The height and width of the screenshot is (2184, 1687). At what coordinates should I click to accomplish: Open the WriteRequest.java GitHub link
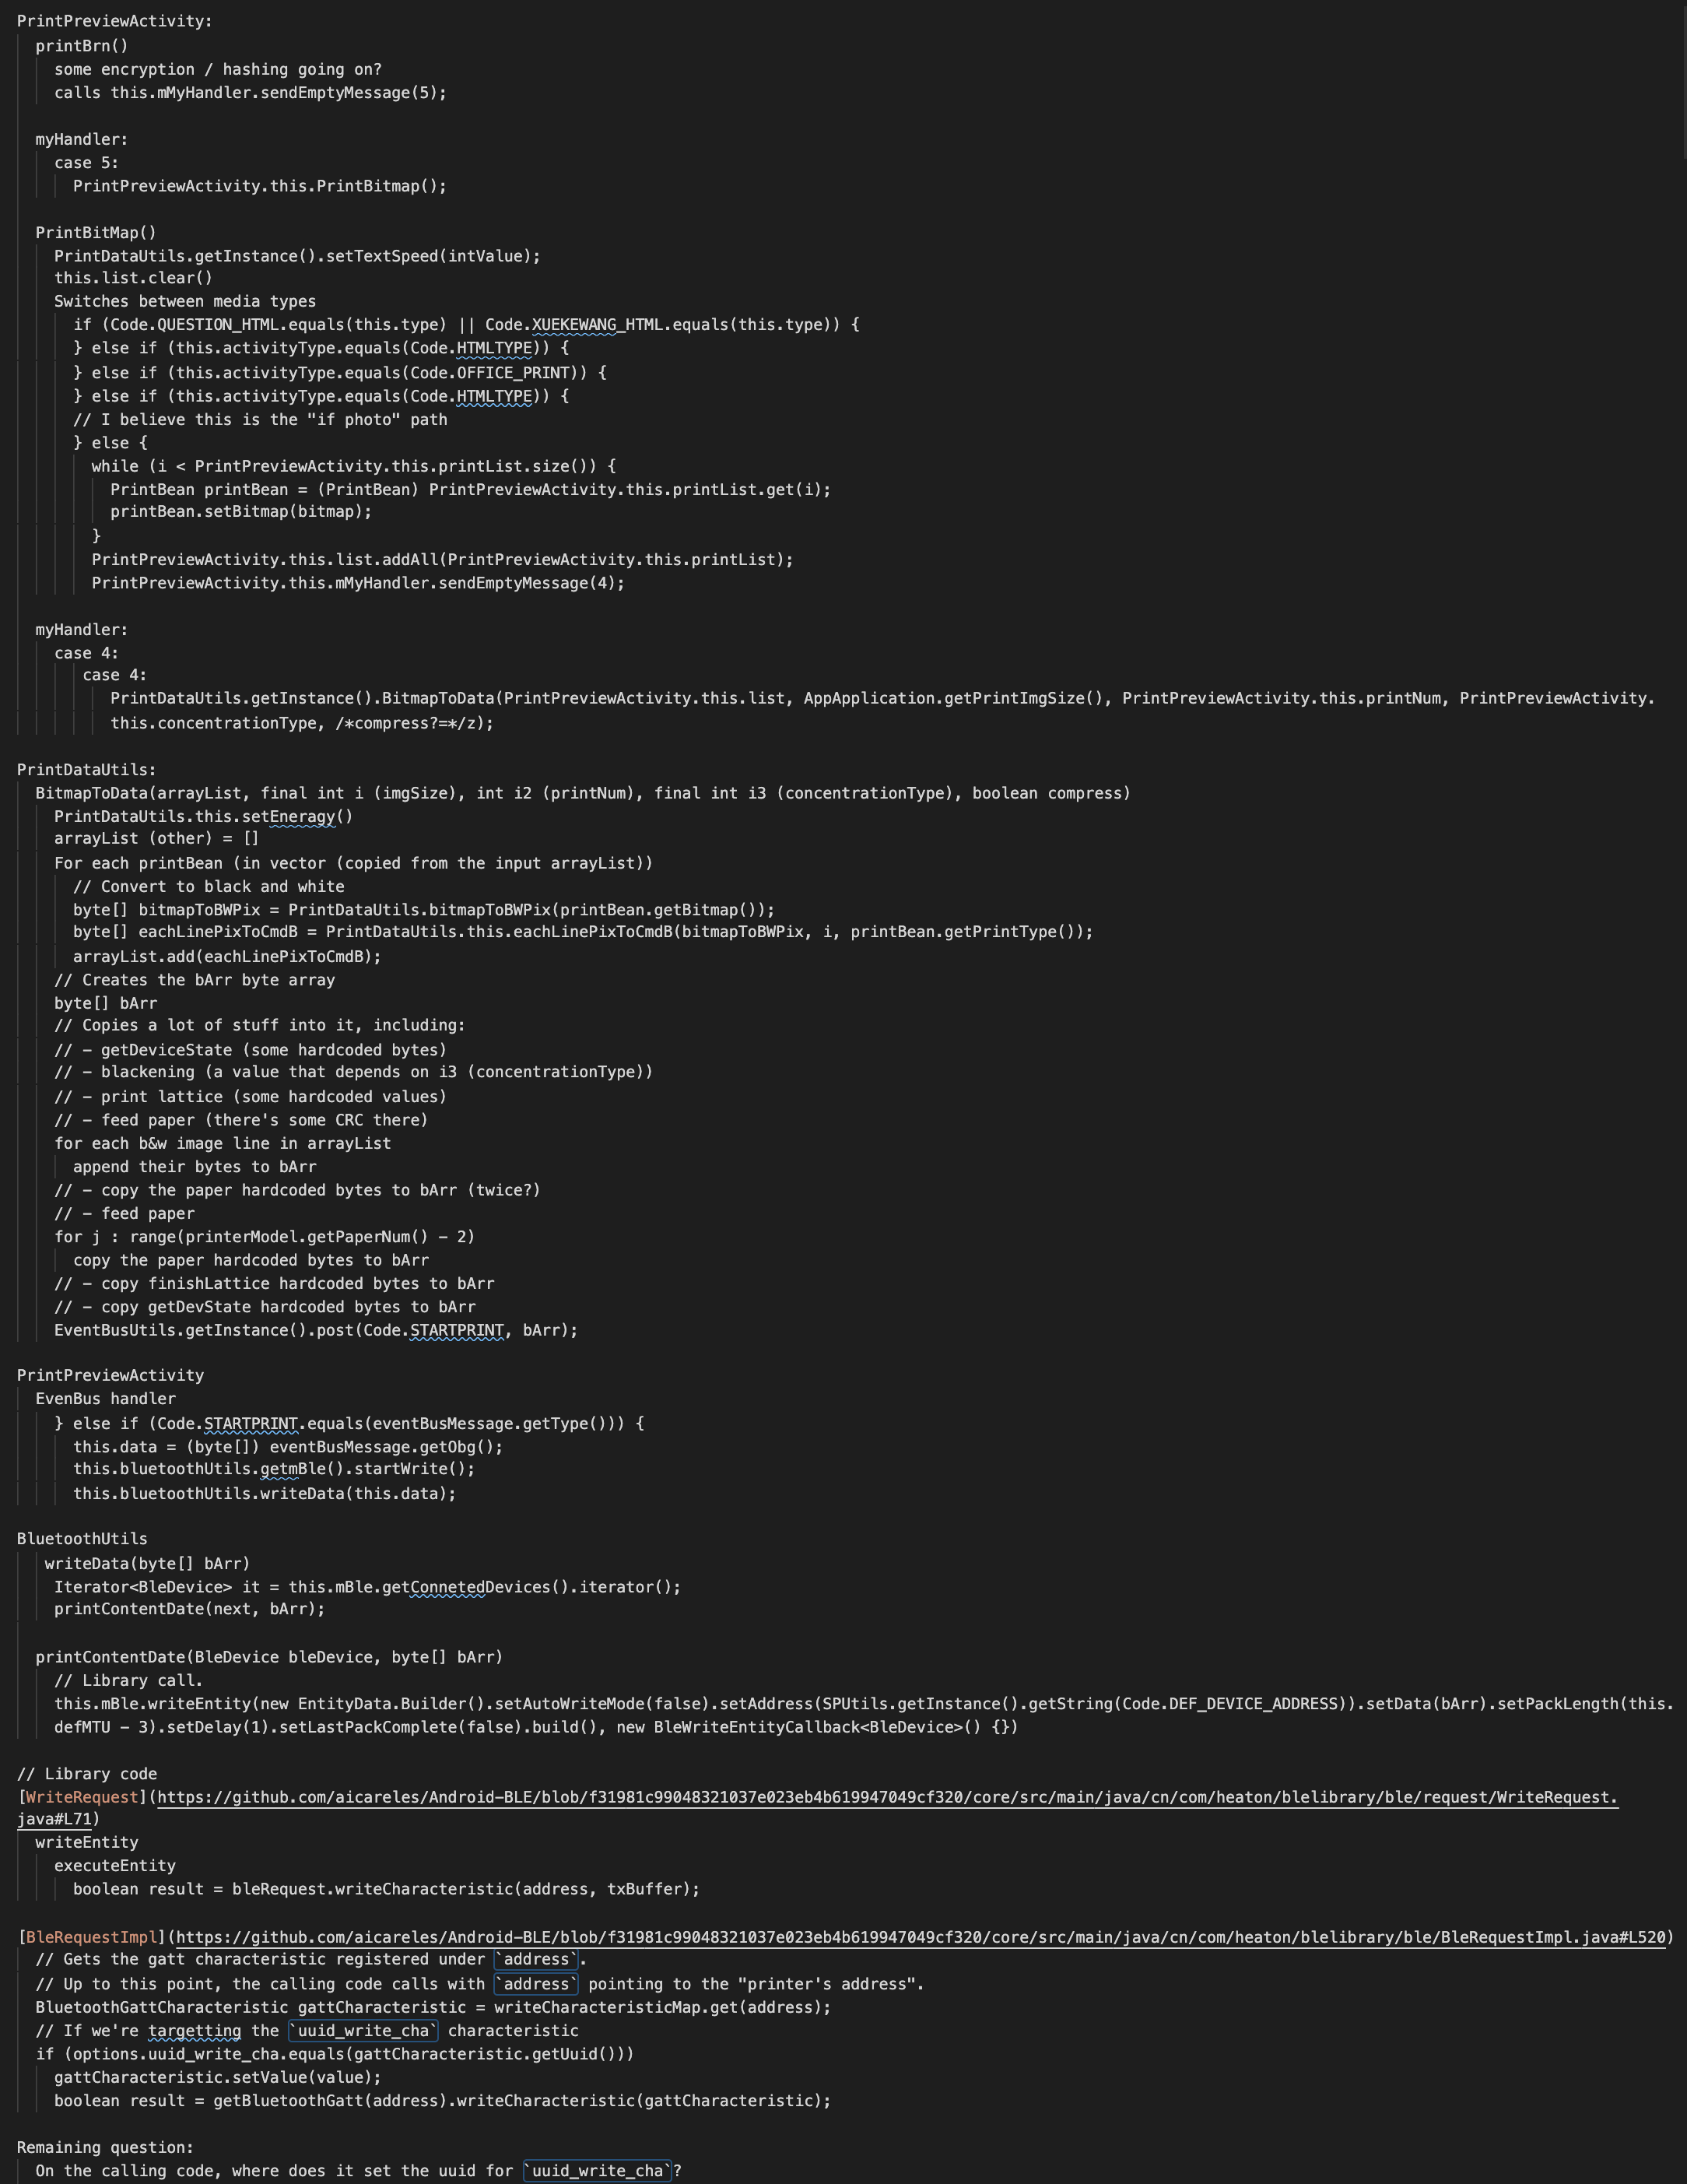coord(888,1797)
